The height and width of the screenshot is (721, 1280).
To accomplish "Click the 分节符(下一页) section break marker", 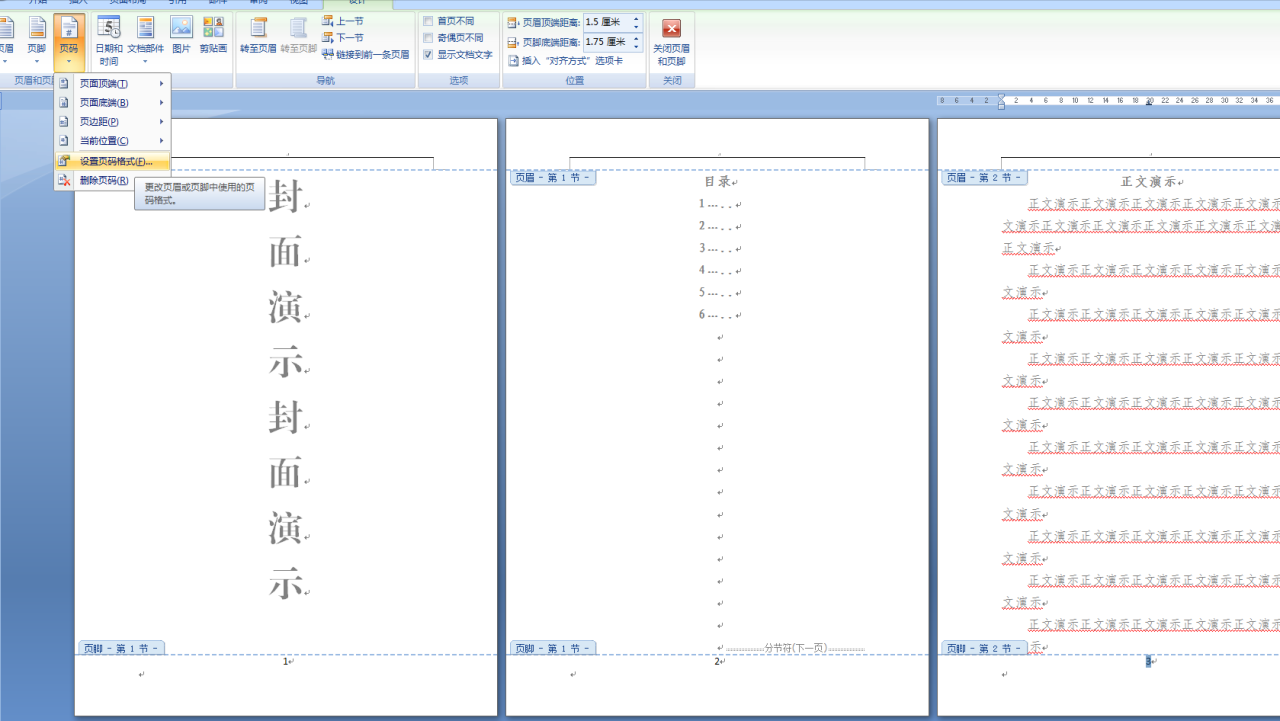I will pyautogui.click(x=795, y=649).
